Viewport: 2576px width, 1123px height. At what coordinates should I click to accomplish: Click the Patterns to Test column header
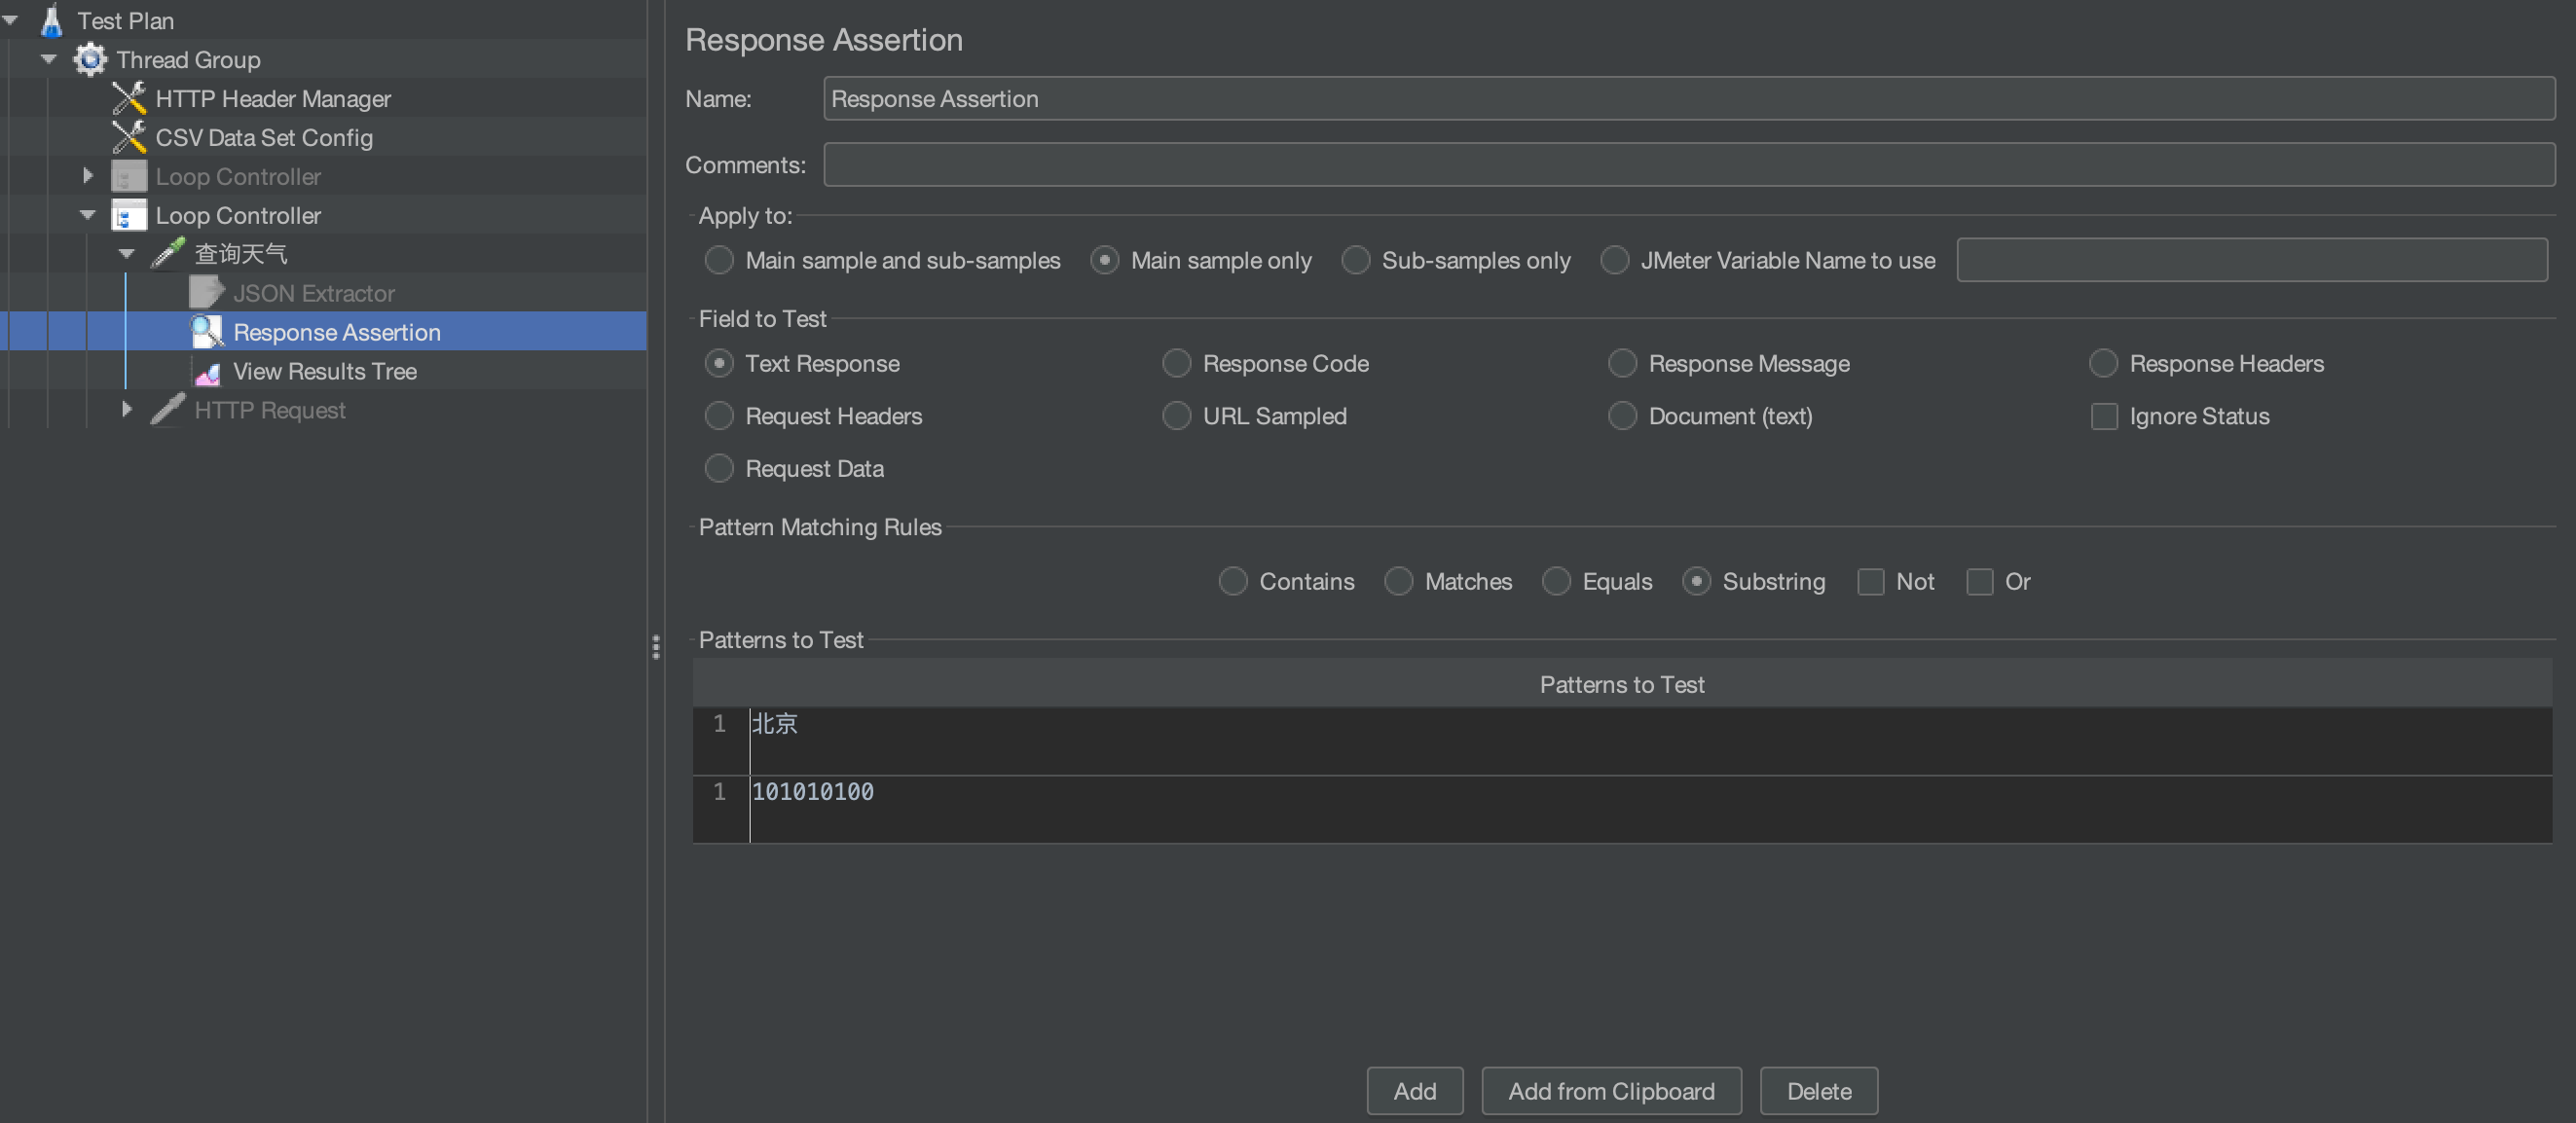tap(1622, 684)
